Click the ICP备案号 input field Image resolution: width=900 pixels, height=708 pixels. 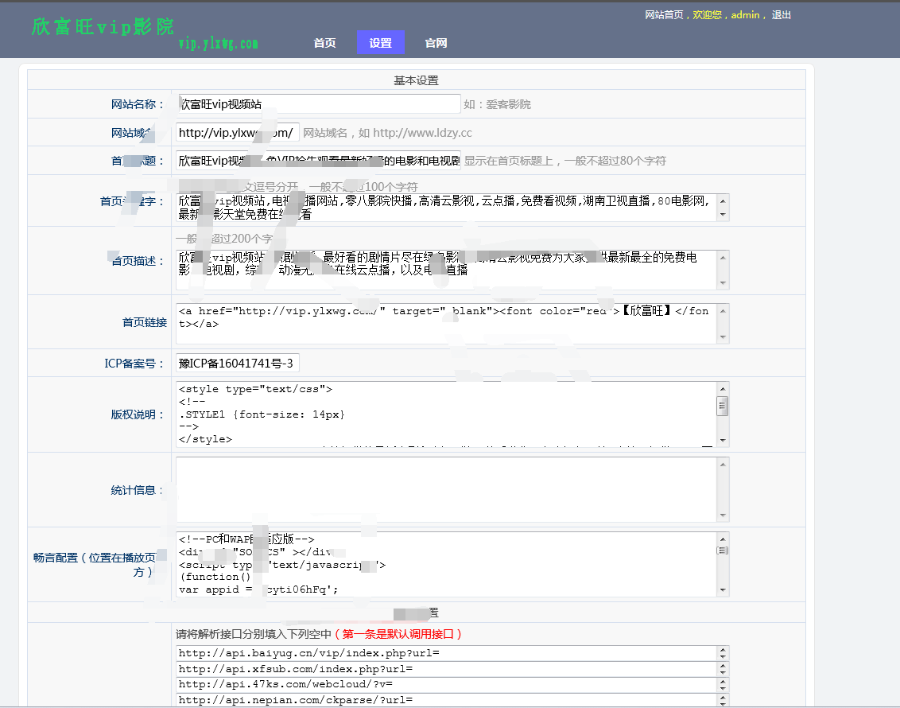click(237, 363)
